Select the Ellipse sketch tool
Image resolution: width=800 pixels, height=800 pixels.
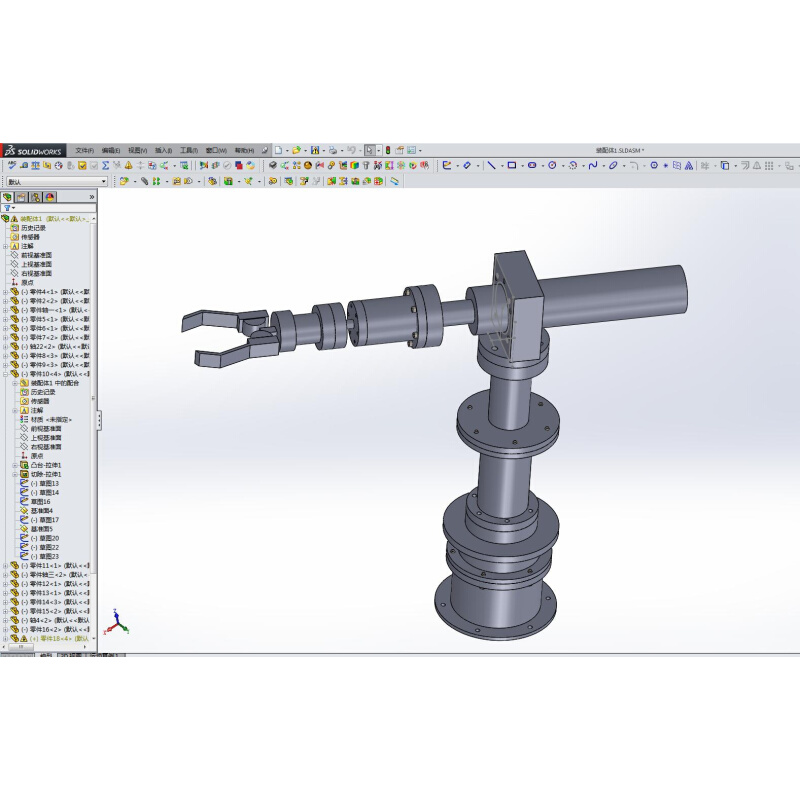[613, 165]
